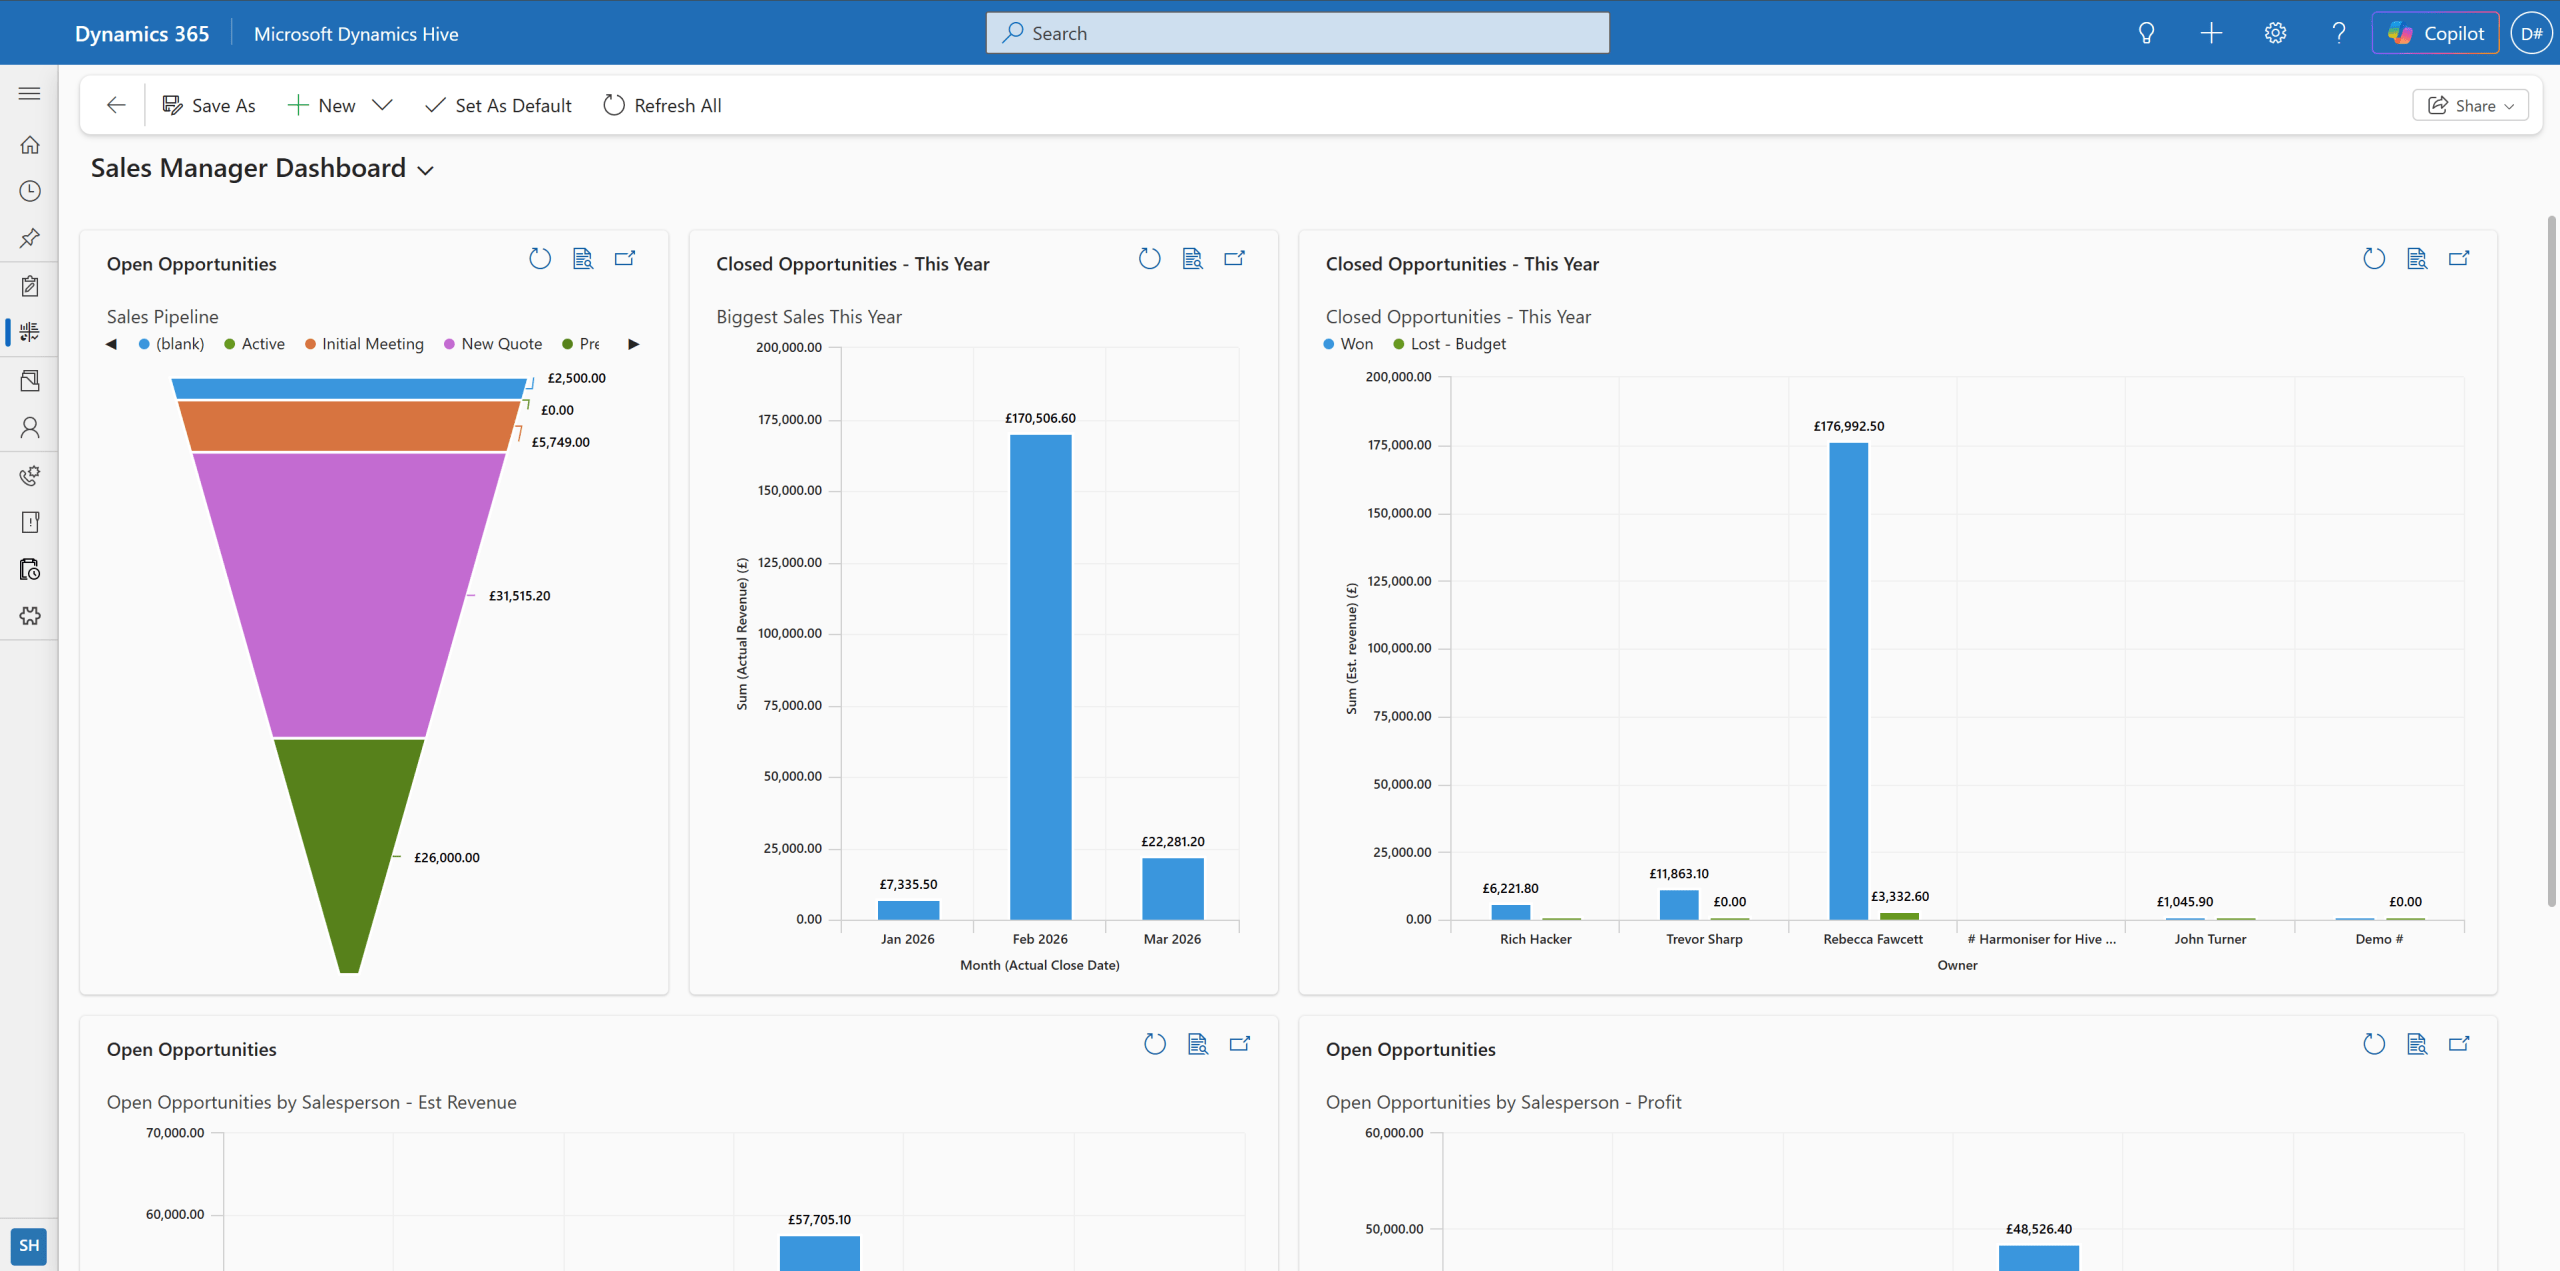2560x1271 pixels.
Task: Click the Save As button
Action: coord(208,105)
